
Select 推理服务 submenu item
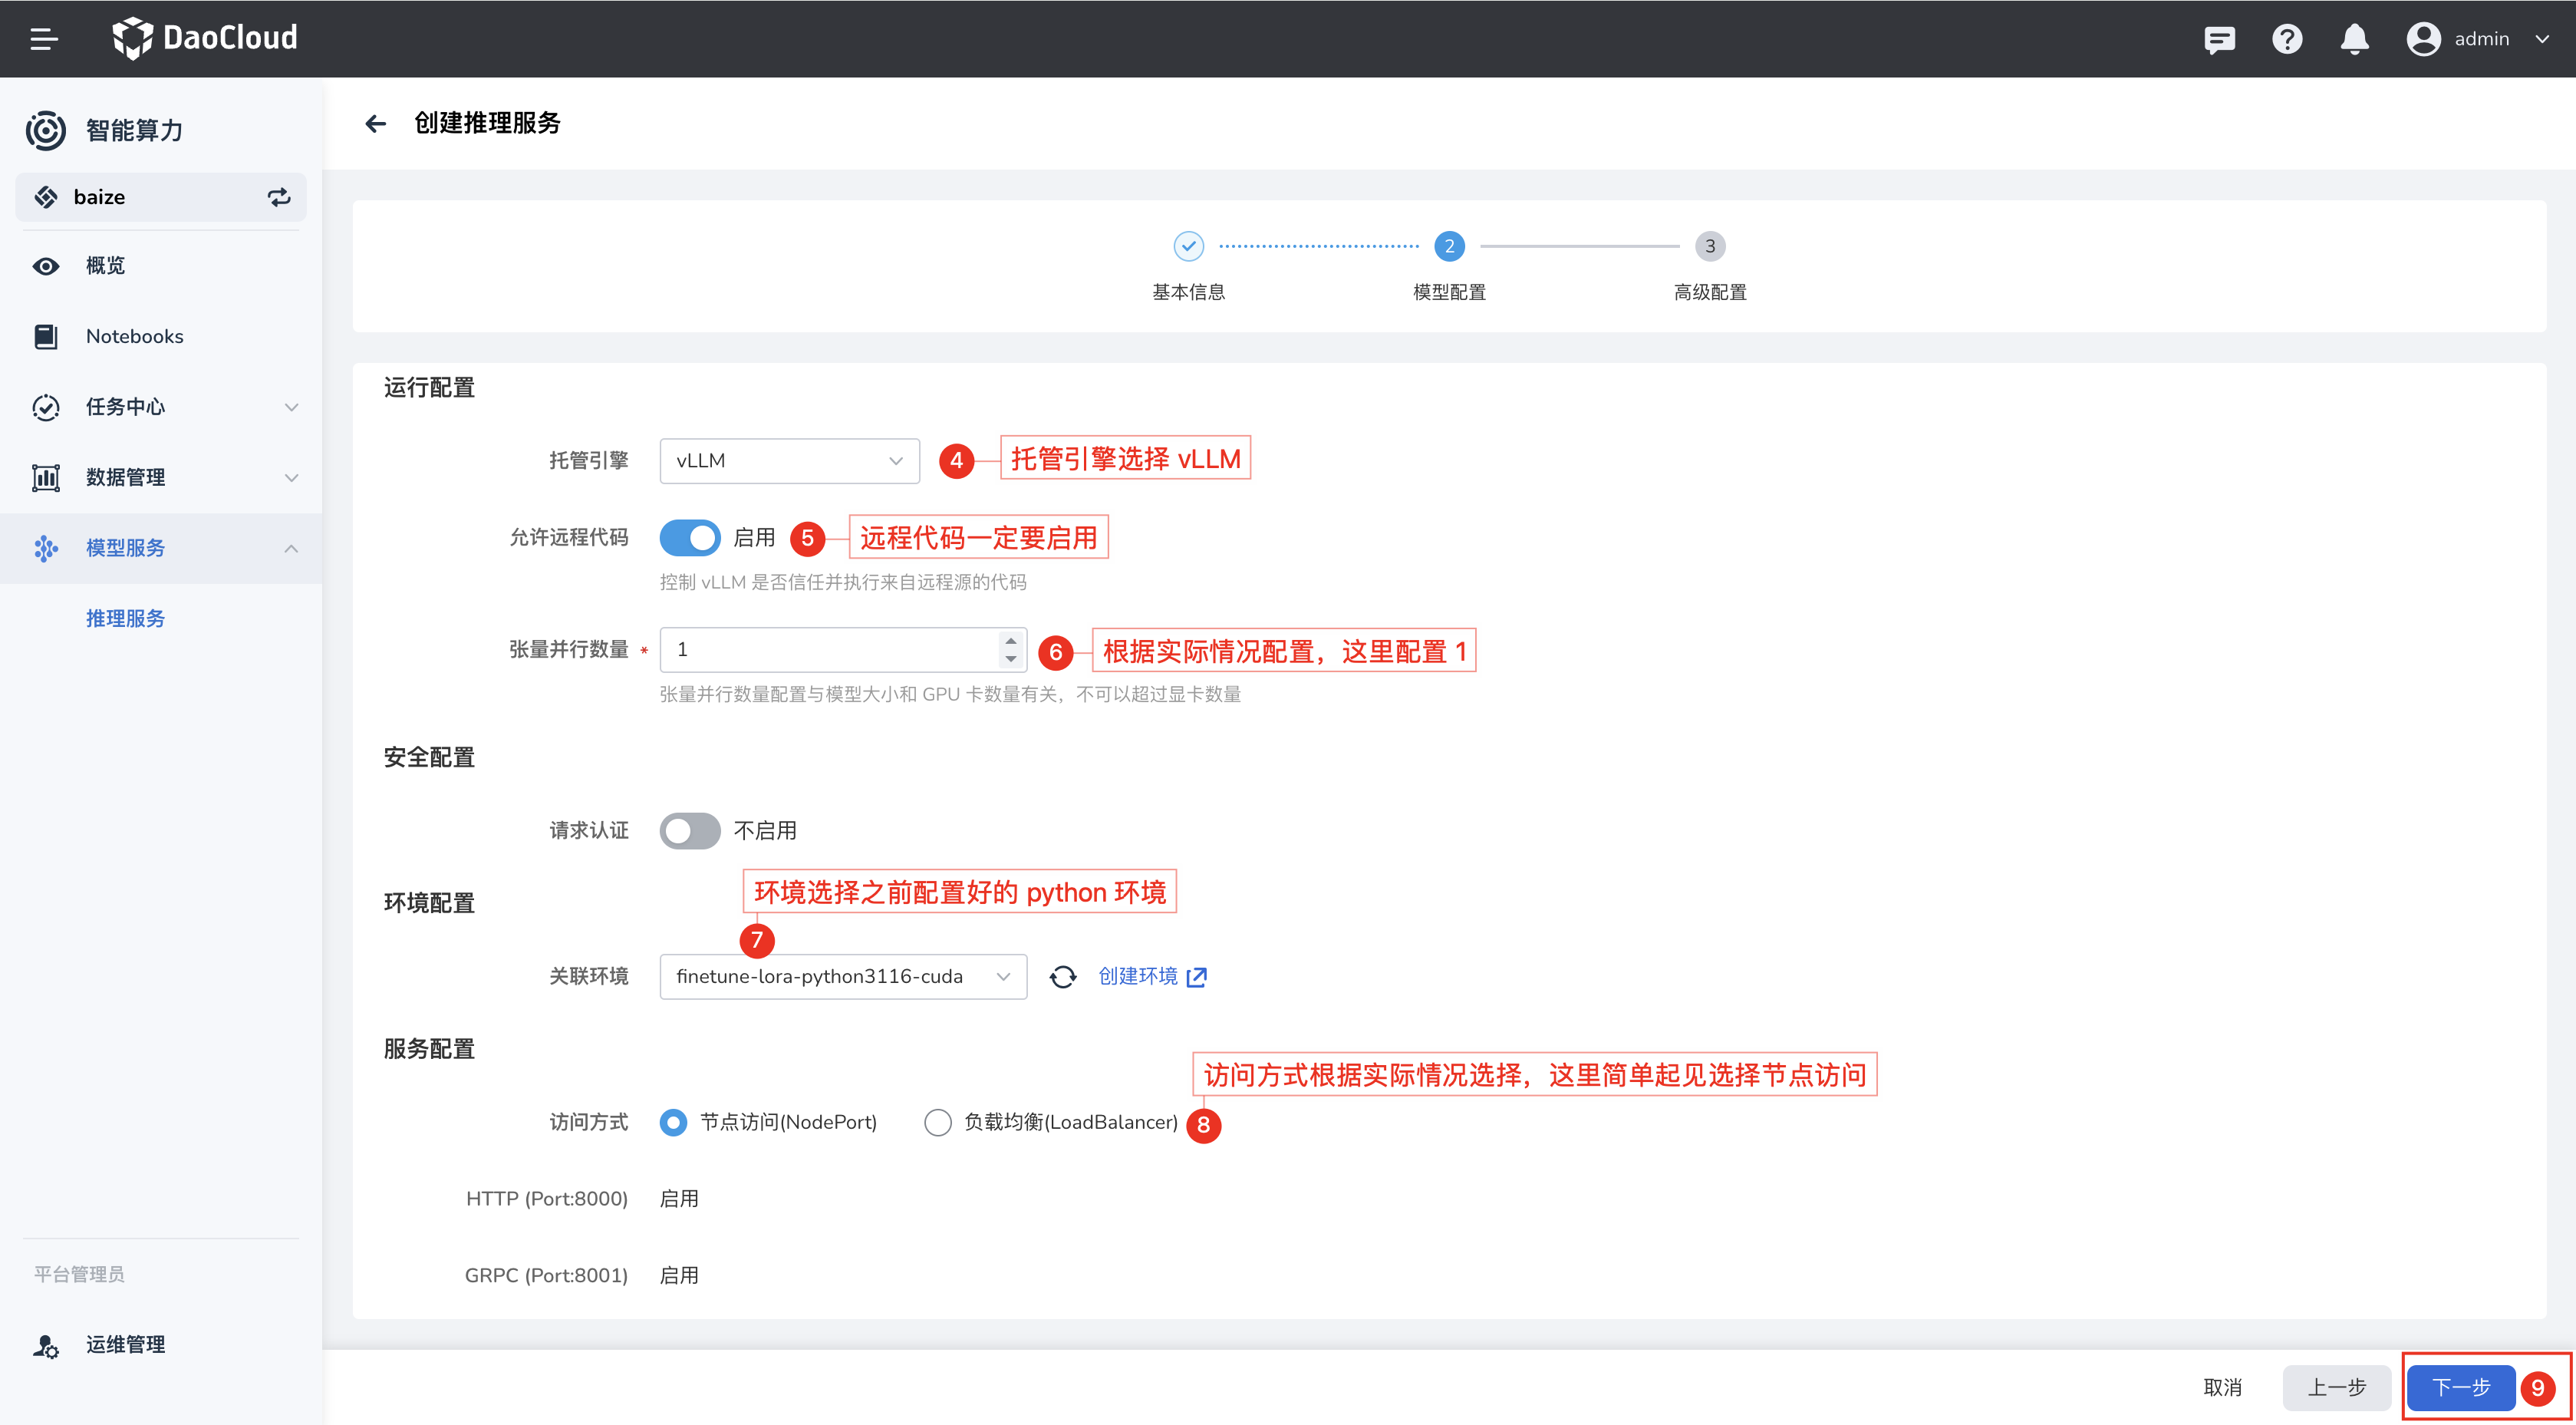pyautogui.click(x=125, y=618)
